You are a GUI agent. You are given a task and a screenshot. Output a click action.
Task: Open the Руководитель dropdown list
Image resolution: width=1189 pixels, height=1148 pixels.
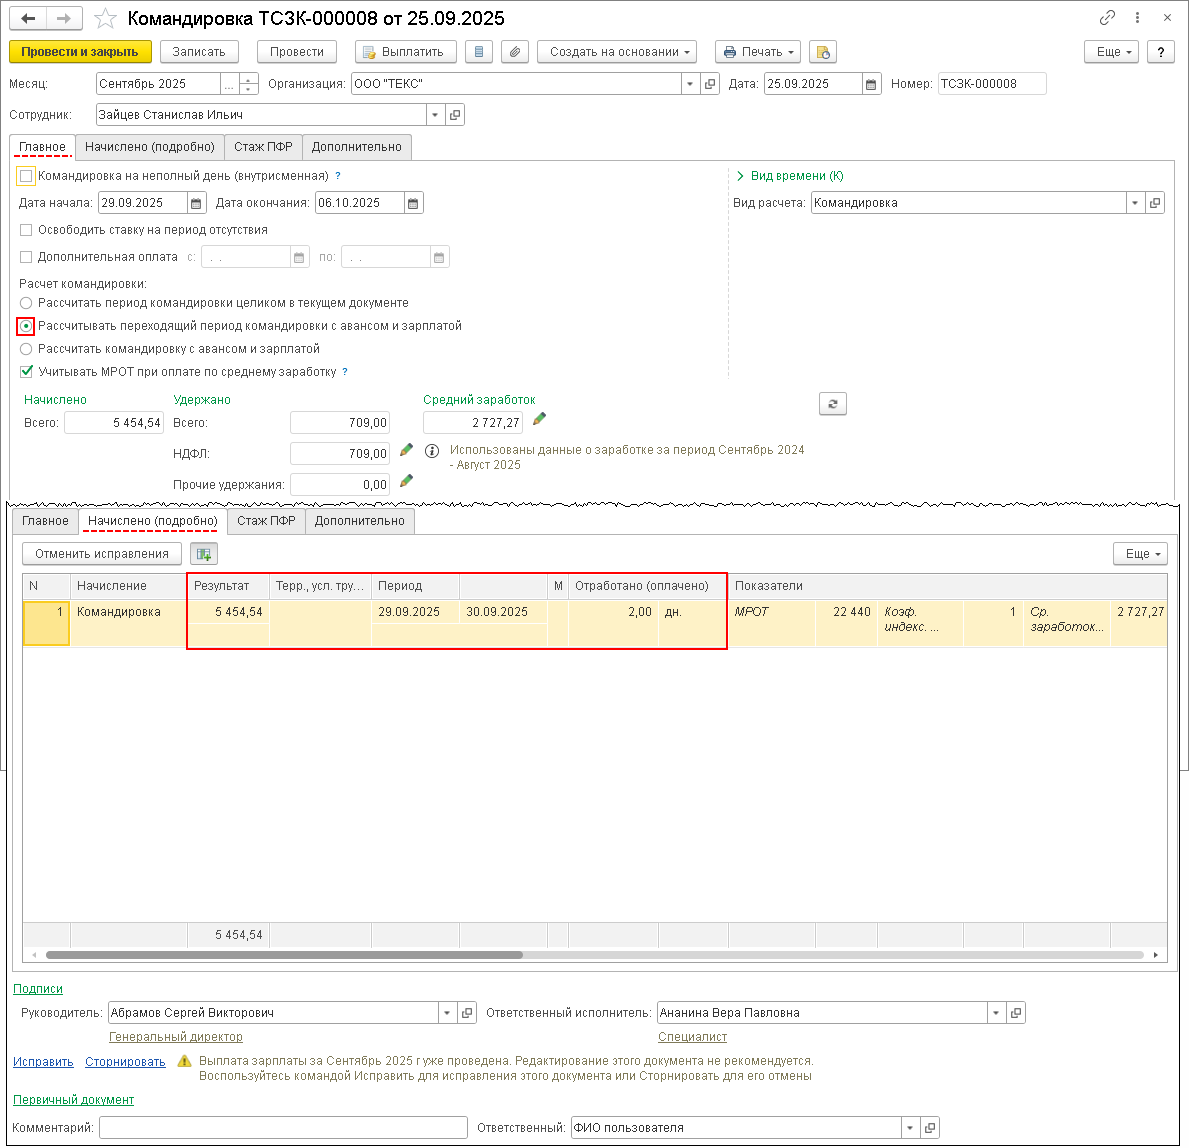(447, 1013)
